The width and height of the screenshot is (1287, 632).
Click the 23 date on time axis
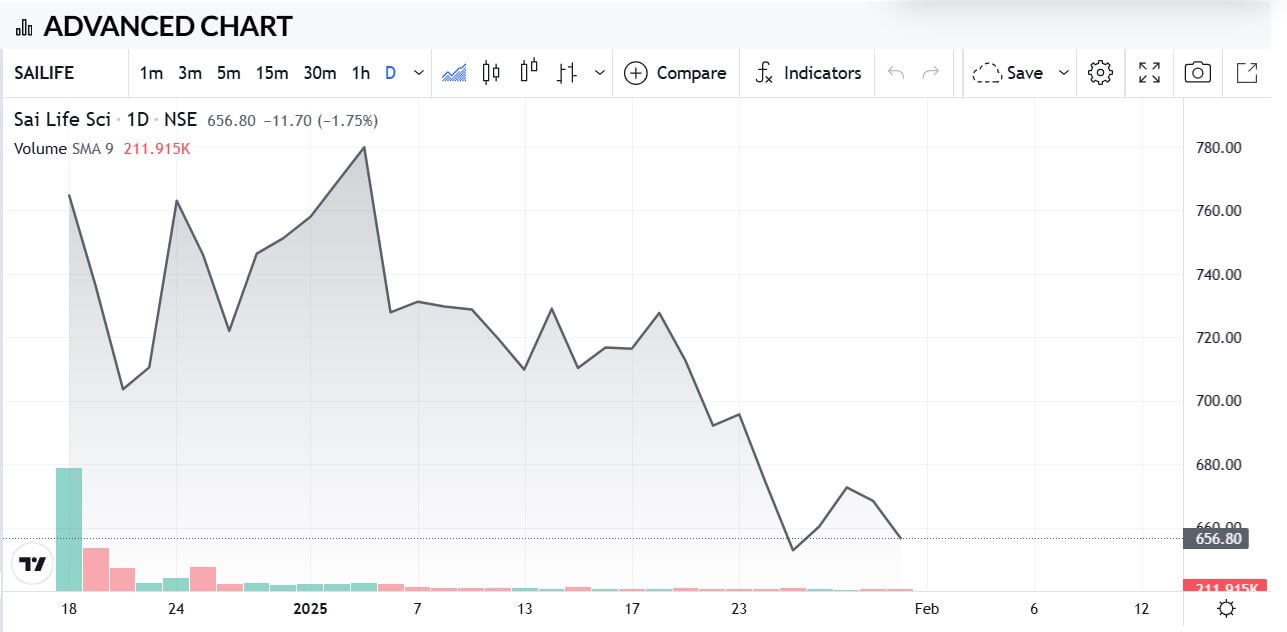point(740,609)
